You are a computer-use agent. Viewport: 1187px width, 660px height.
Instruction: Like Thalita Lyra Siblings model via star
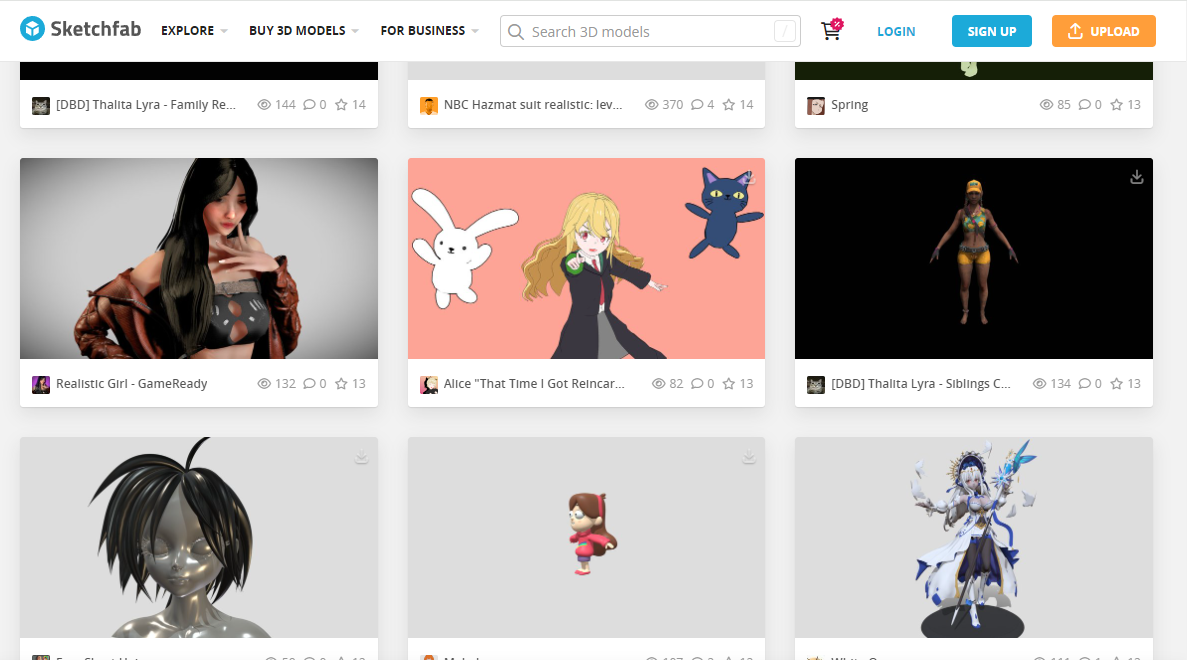[x=1117, y=384]
